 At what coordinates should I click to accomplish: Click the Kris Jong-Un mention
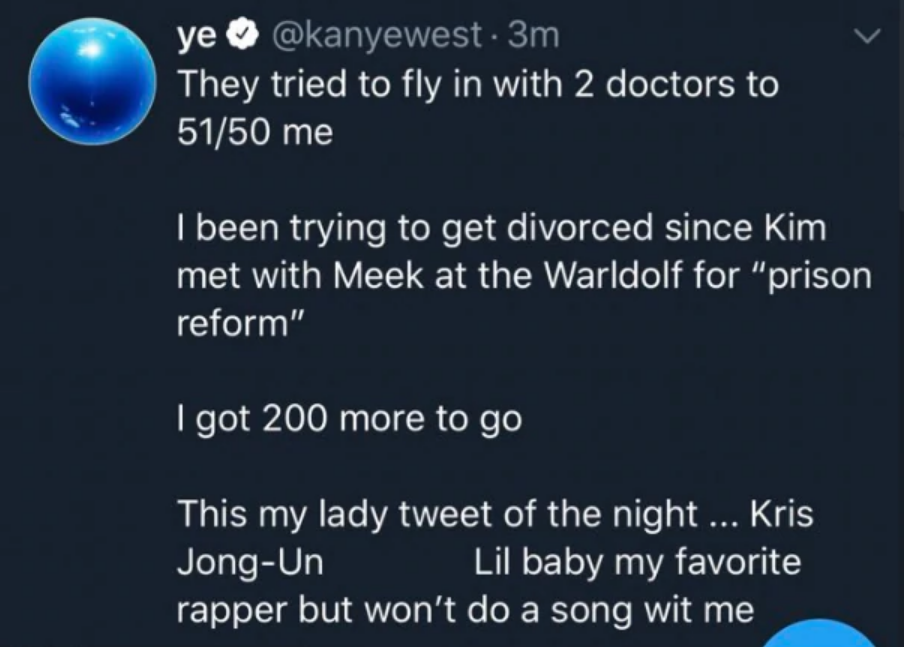[x=250, y=562]
